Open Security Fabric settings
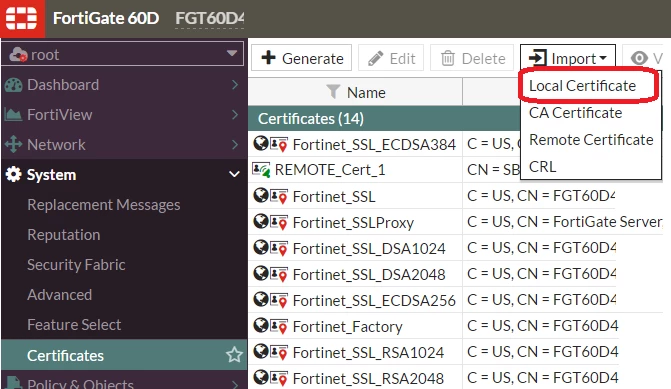 point(76,264)
